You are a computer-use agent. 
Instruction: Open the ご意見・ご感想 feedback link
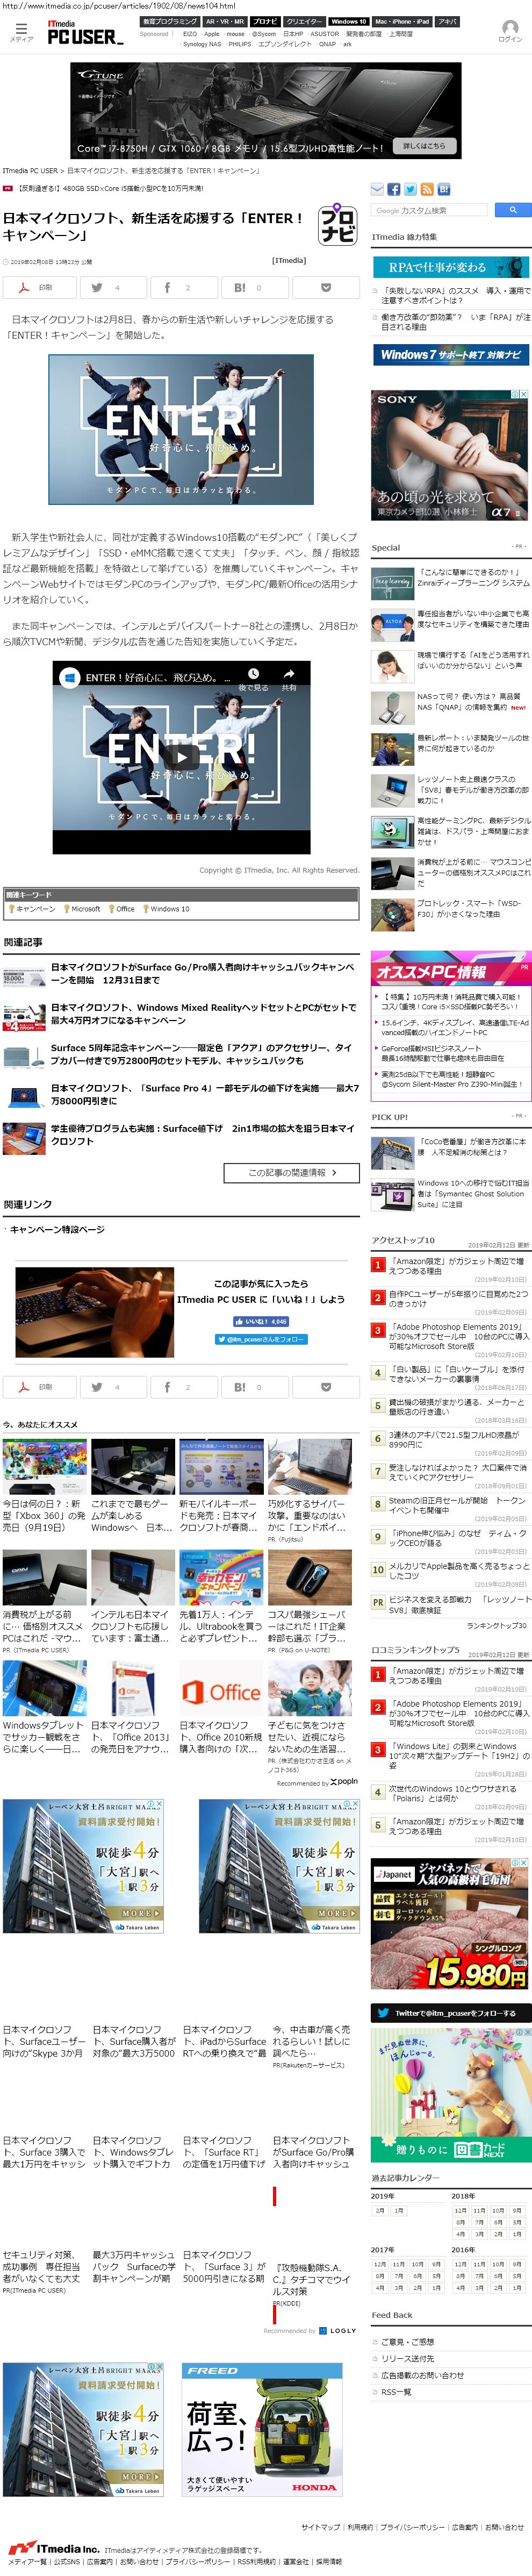407,2341
